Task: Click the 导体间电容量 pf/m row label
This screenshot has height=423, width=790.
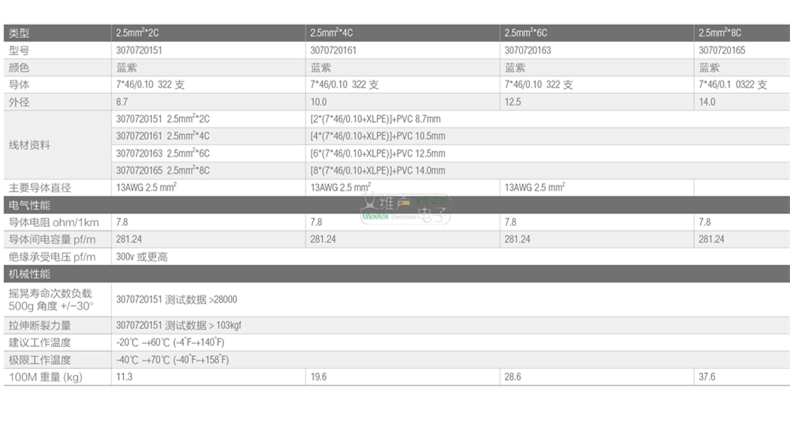Action: coord(52,239)
